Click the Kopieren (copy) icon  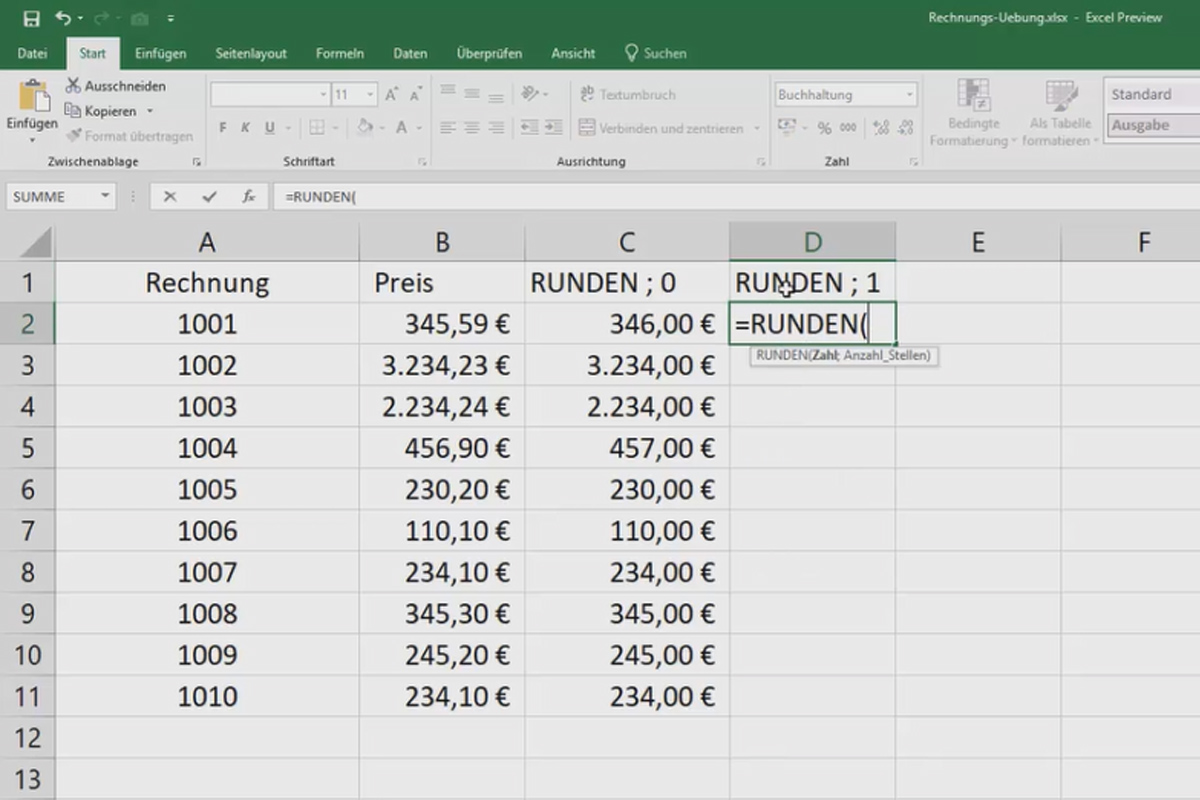[72, 111]
